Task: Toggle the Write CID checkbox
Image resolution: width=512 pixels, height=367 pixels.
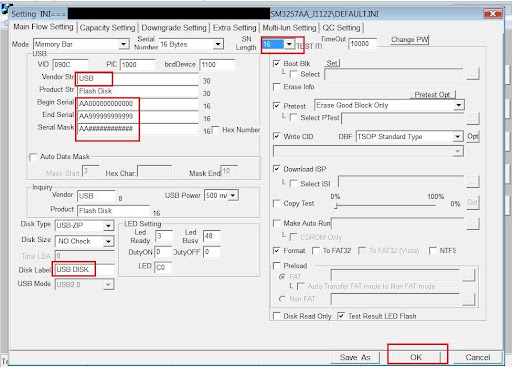Action: point(276,136)
